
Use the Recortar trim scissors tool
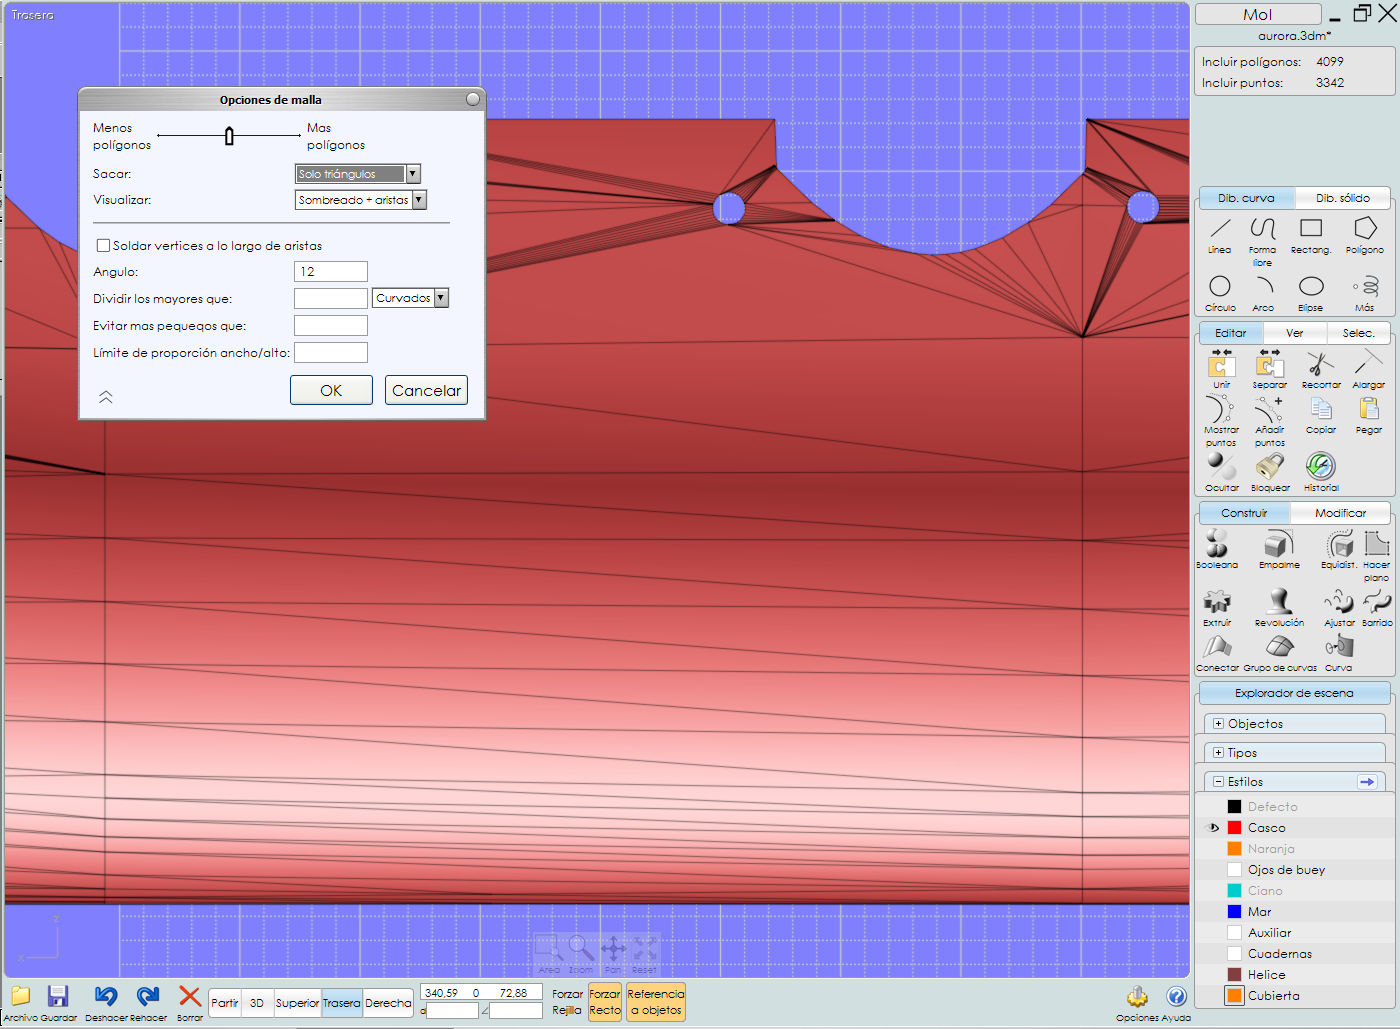[x=1321, y=369]
